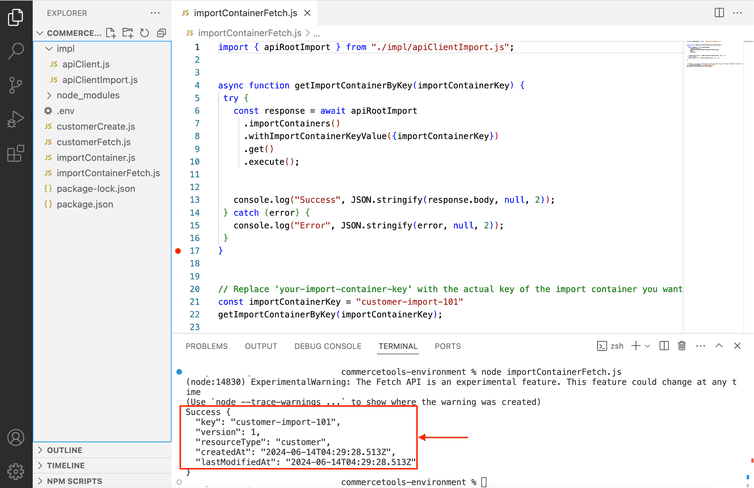This screenshot has height=488, width=754.
Task: Open terminal panel more actions
Action: tap(700, 346)
